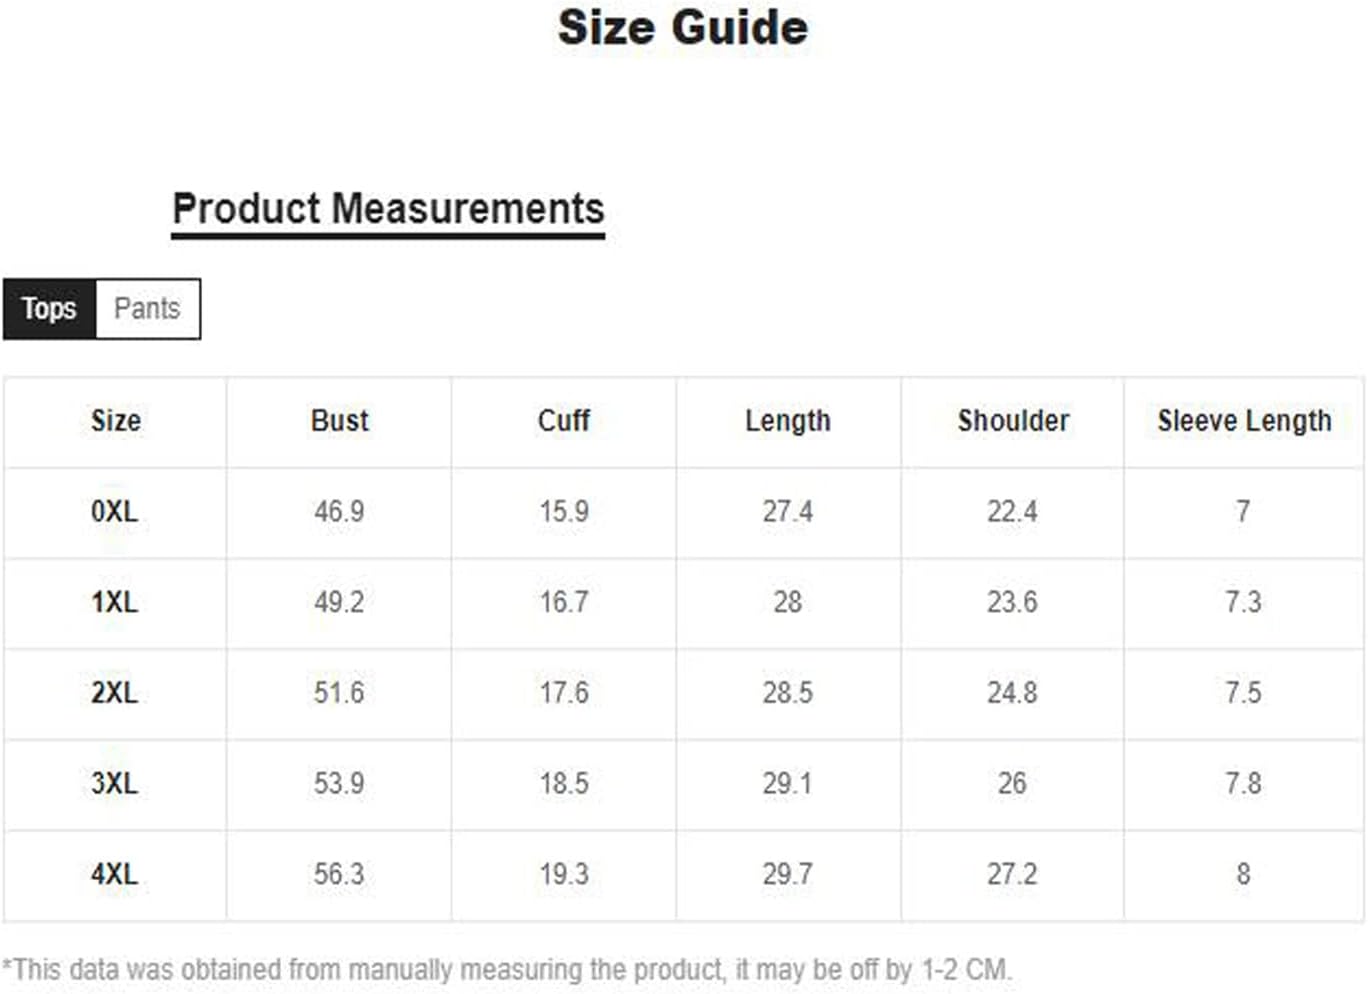Click the 3XL size row label
The height and width of the screenshot is (994, 1368).
(115, 784)
